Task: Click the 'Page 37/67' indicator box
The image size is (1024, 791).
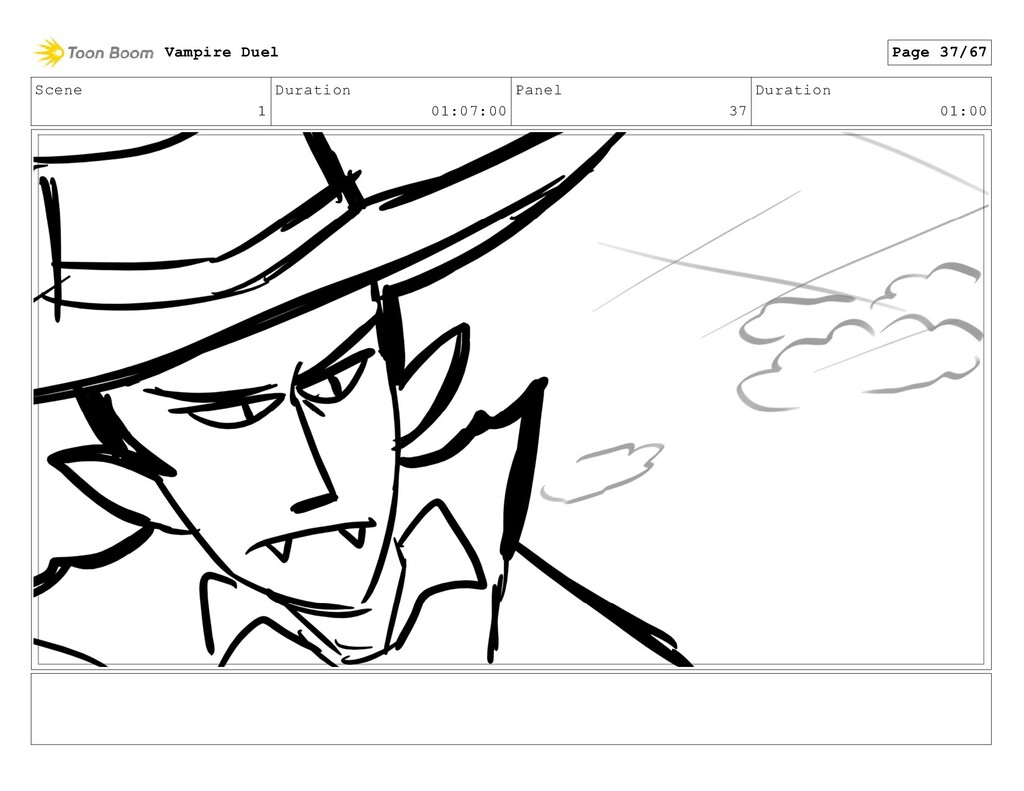Action: tap(939, 52)
